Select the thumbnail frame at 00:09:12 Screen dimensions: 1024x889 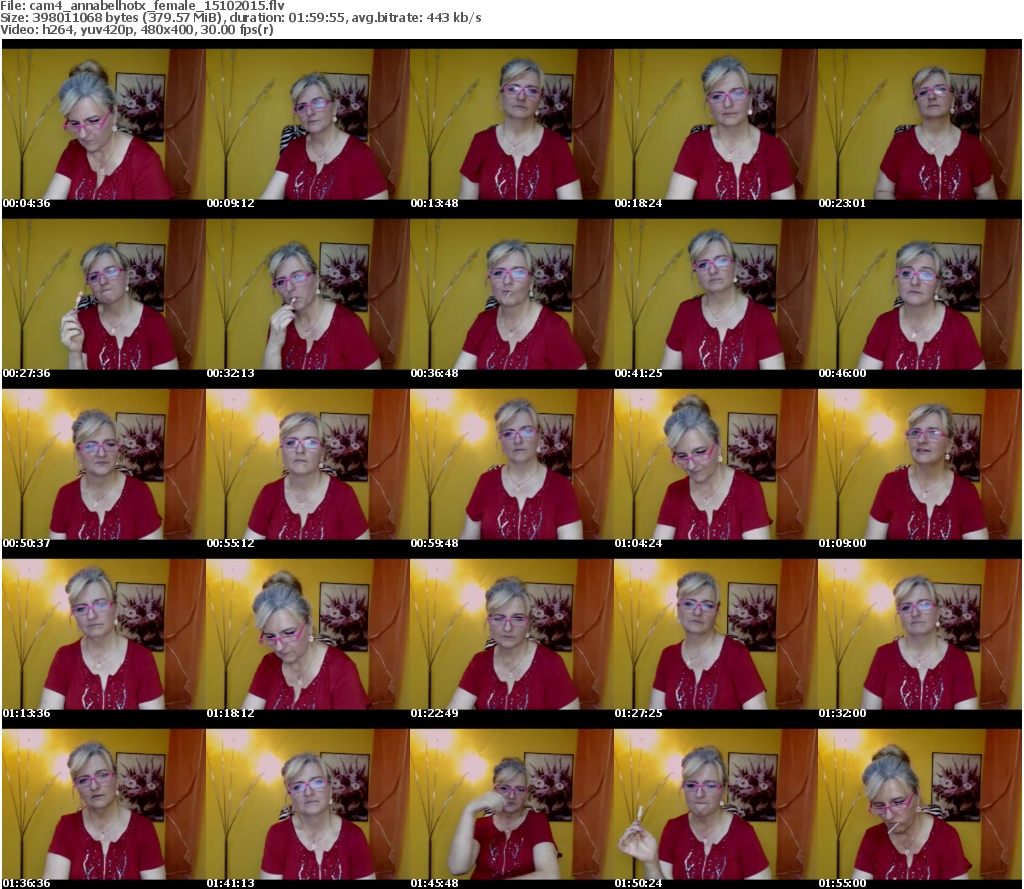(308, 124)
